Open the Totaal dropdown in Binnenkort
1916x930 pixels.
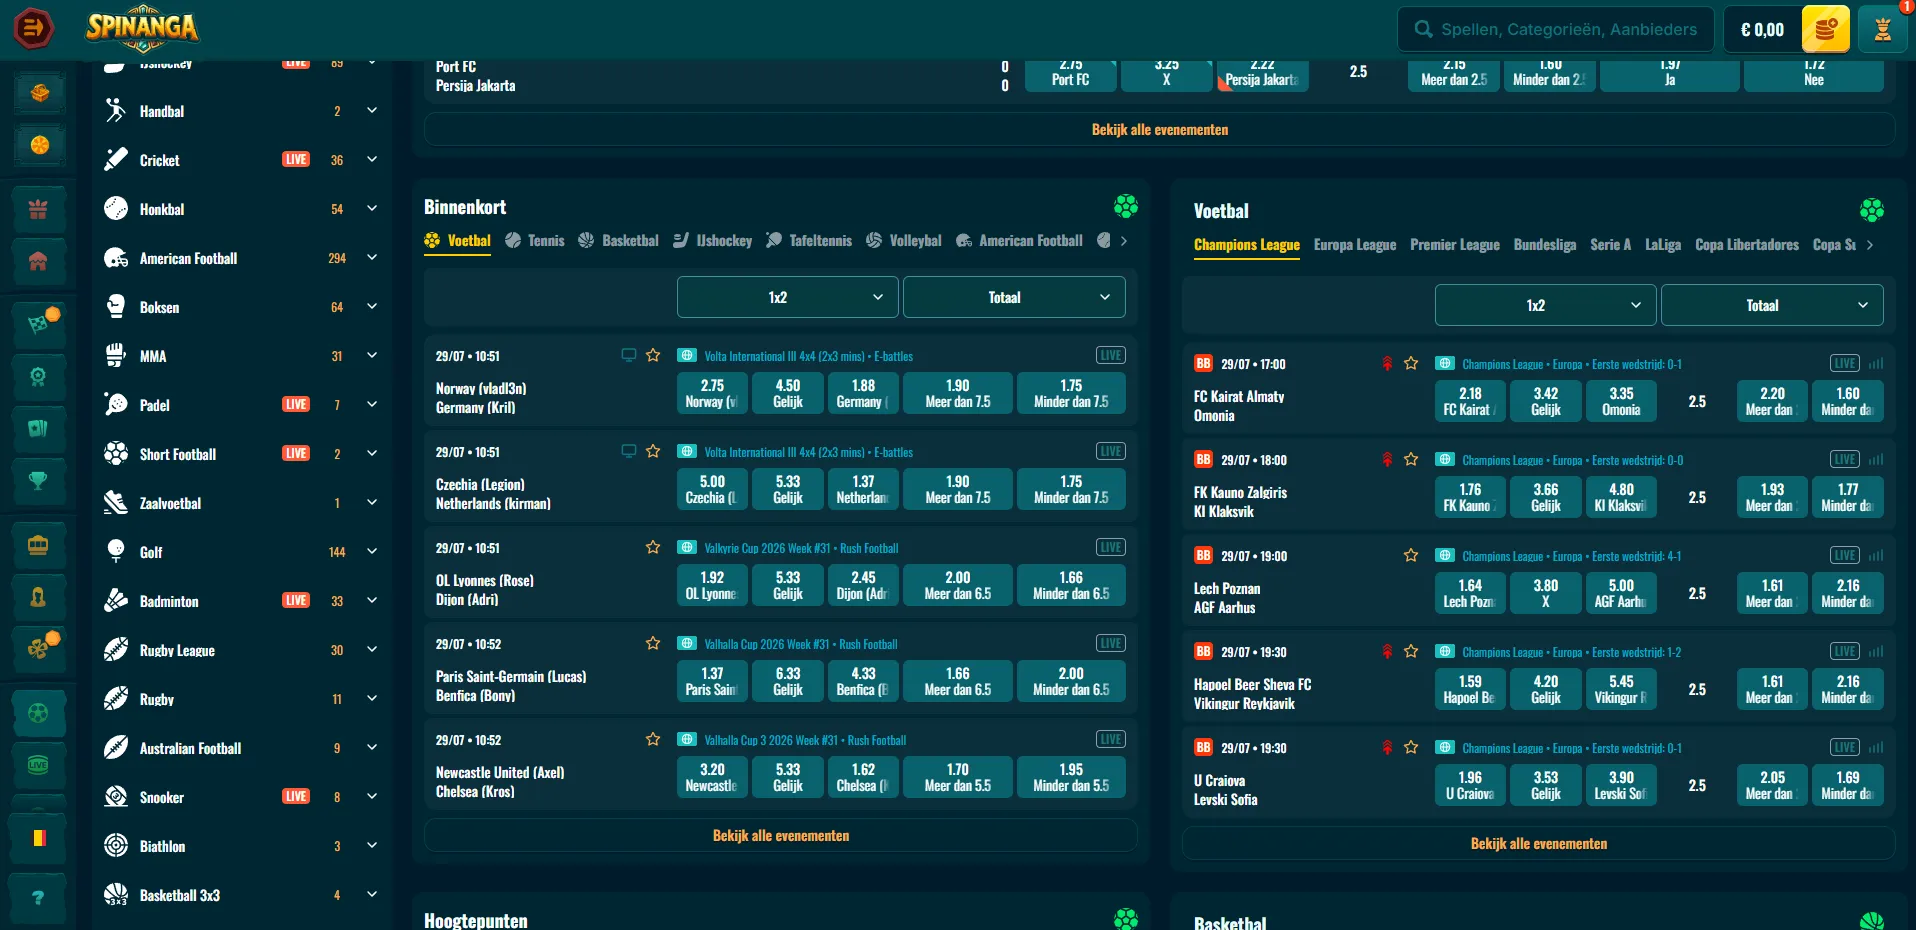pos(1014,297)
